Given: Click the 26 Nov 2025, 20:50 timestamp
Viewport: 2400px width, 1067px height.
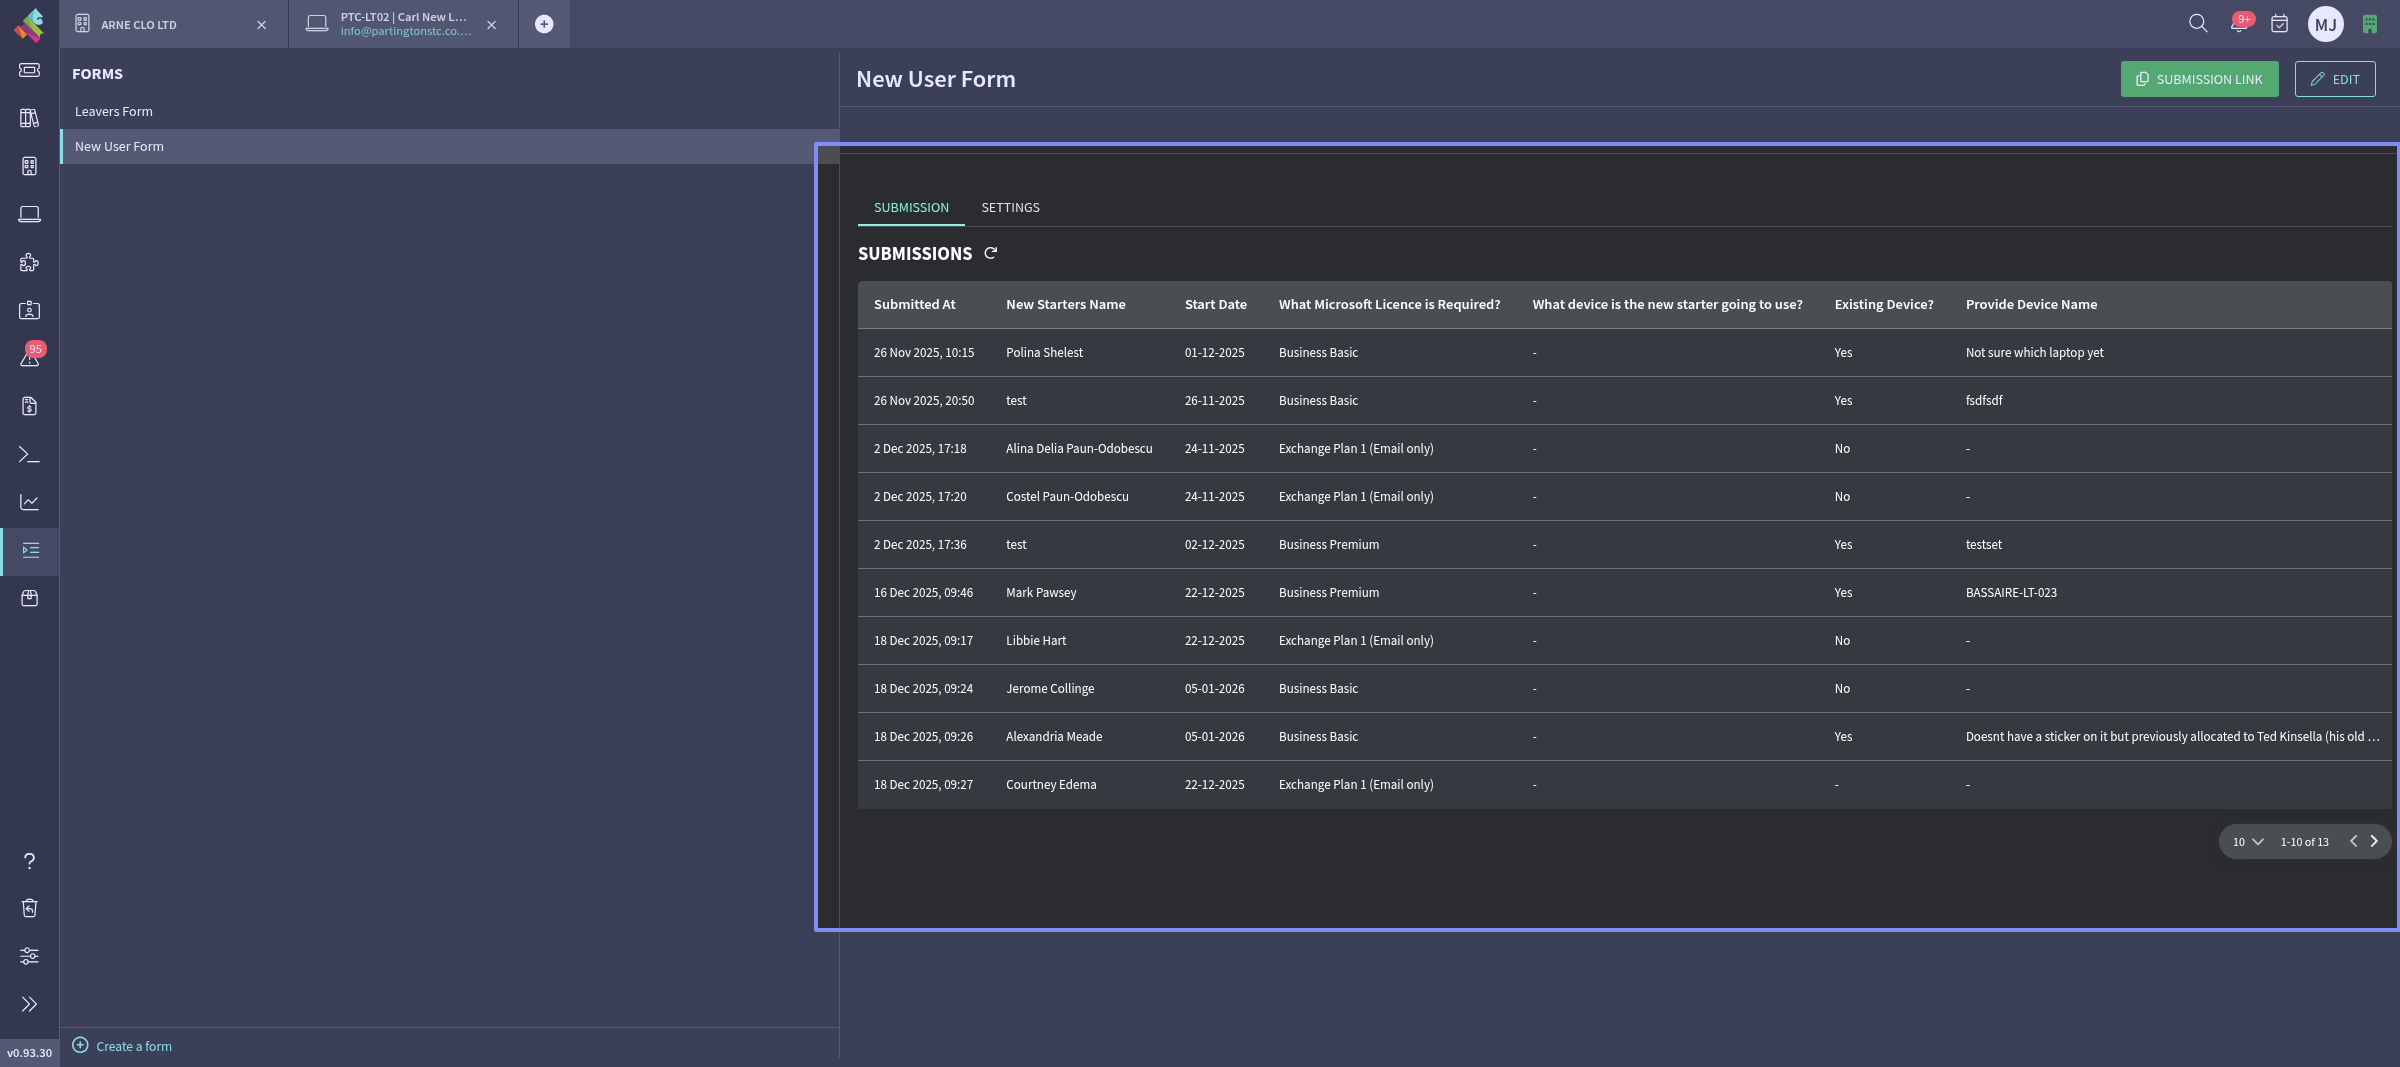Looking at the screenshot, I should [924, 401].
